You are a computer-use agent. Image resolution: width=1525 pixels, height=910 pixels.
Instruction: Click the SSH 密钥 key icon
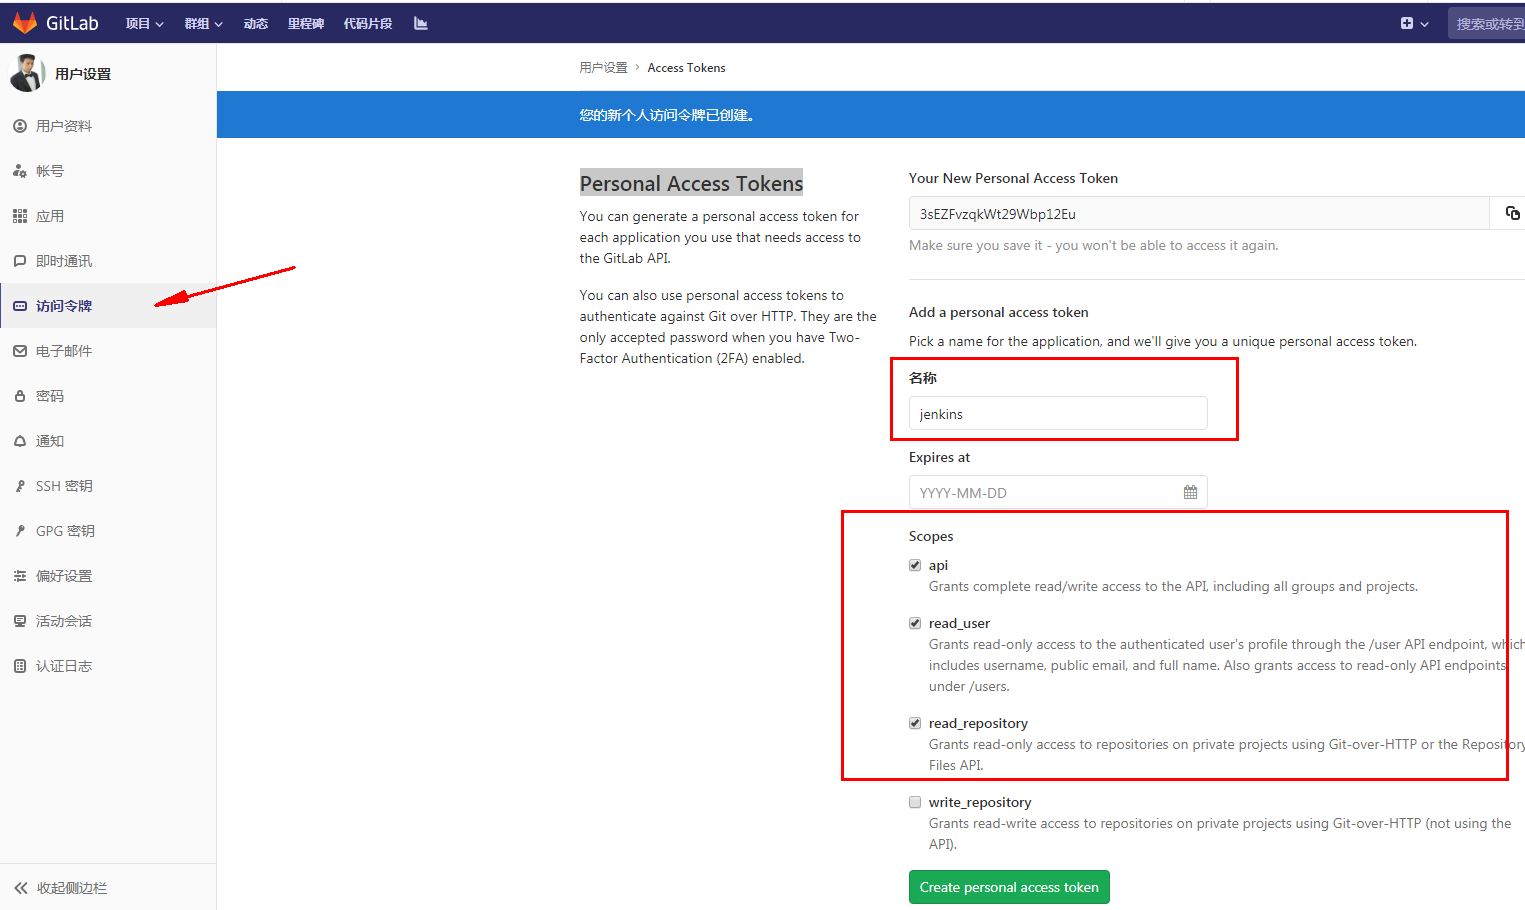20,486
